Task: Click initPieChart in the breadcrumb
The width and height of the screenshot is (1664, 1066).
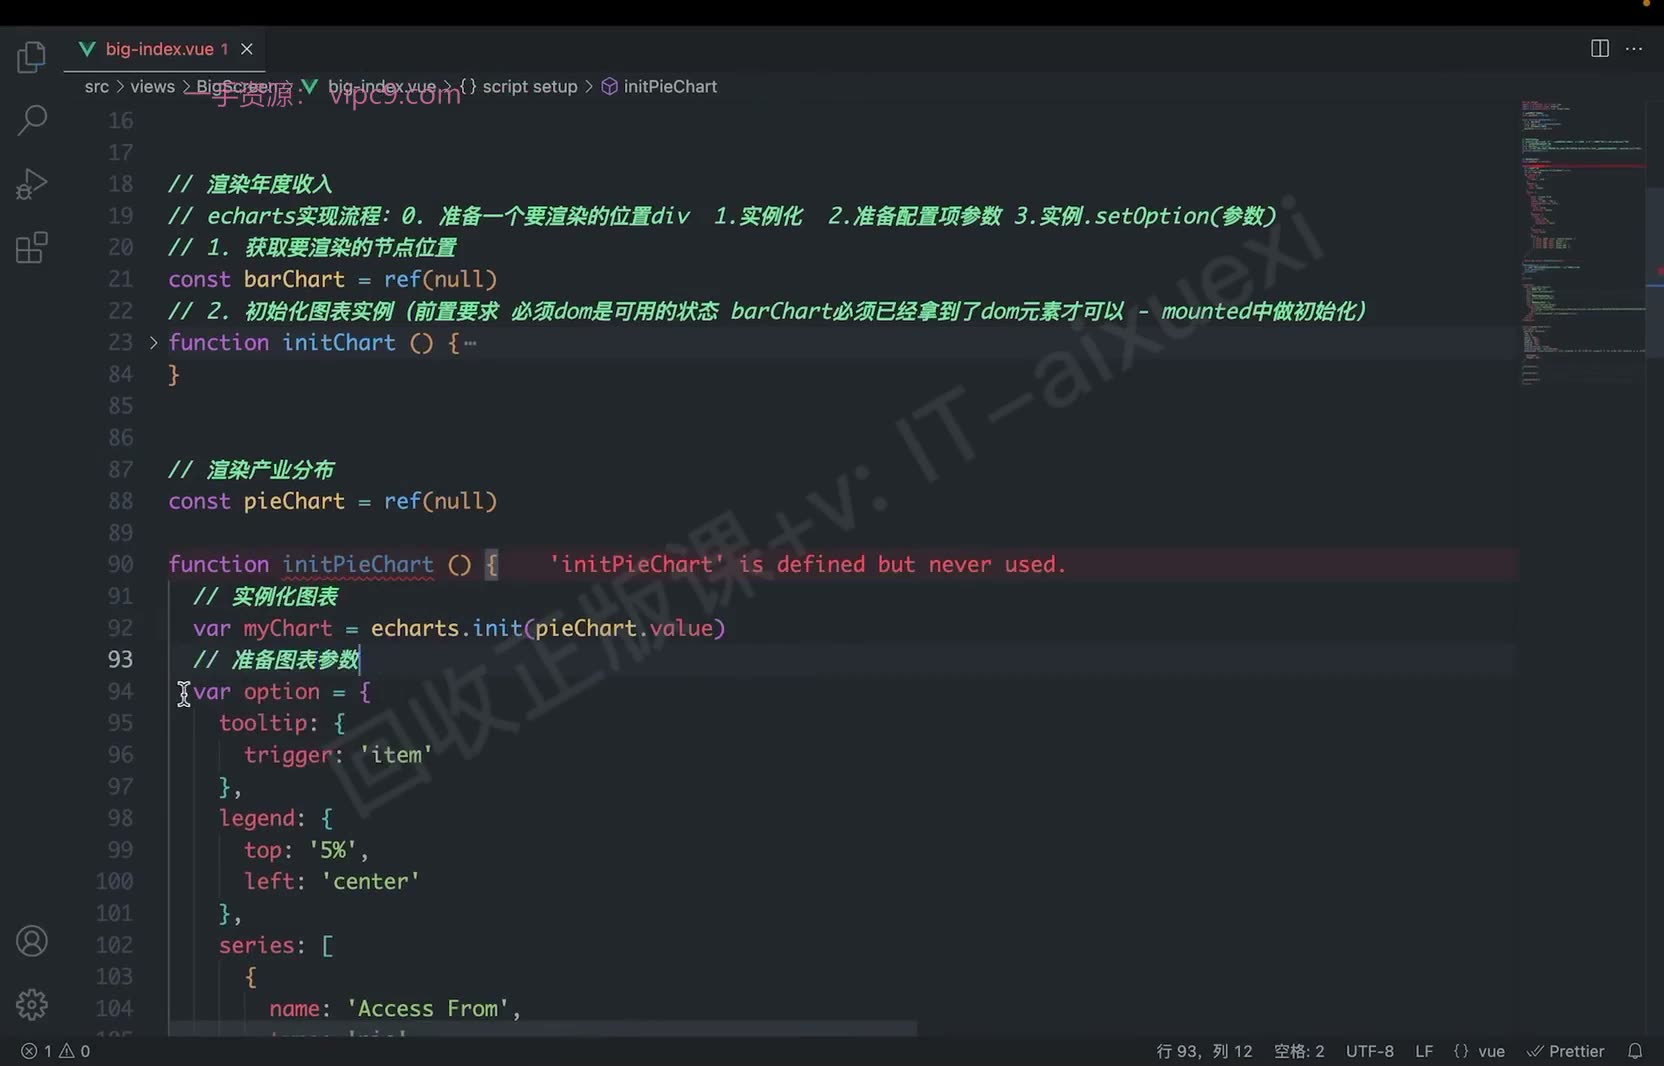Action: pyautogui.click(x=670, y=87)
